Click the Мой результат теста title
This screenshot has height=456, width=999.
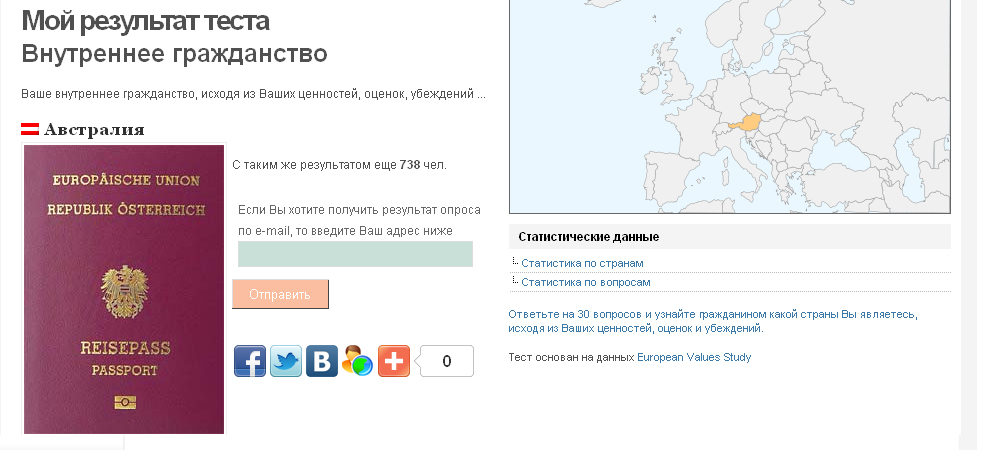(145, 20)
